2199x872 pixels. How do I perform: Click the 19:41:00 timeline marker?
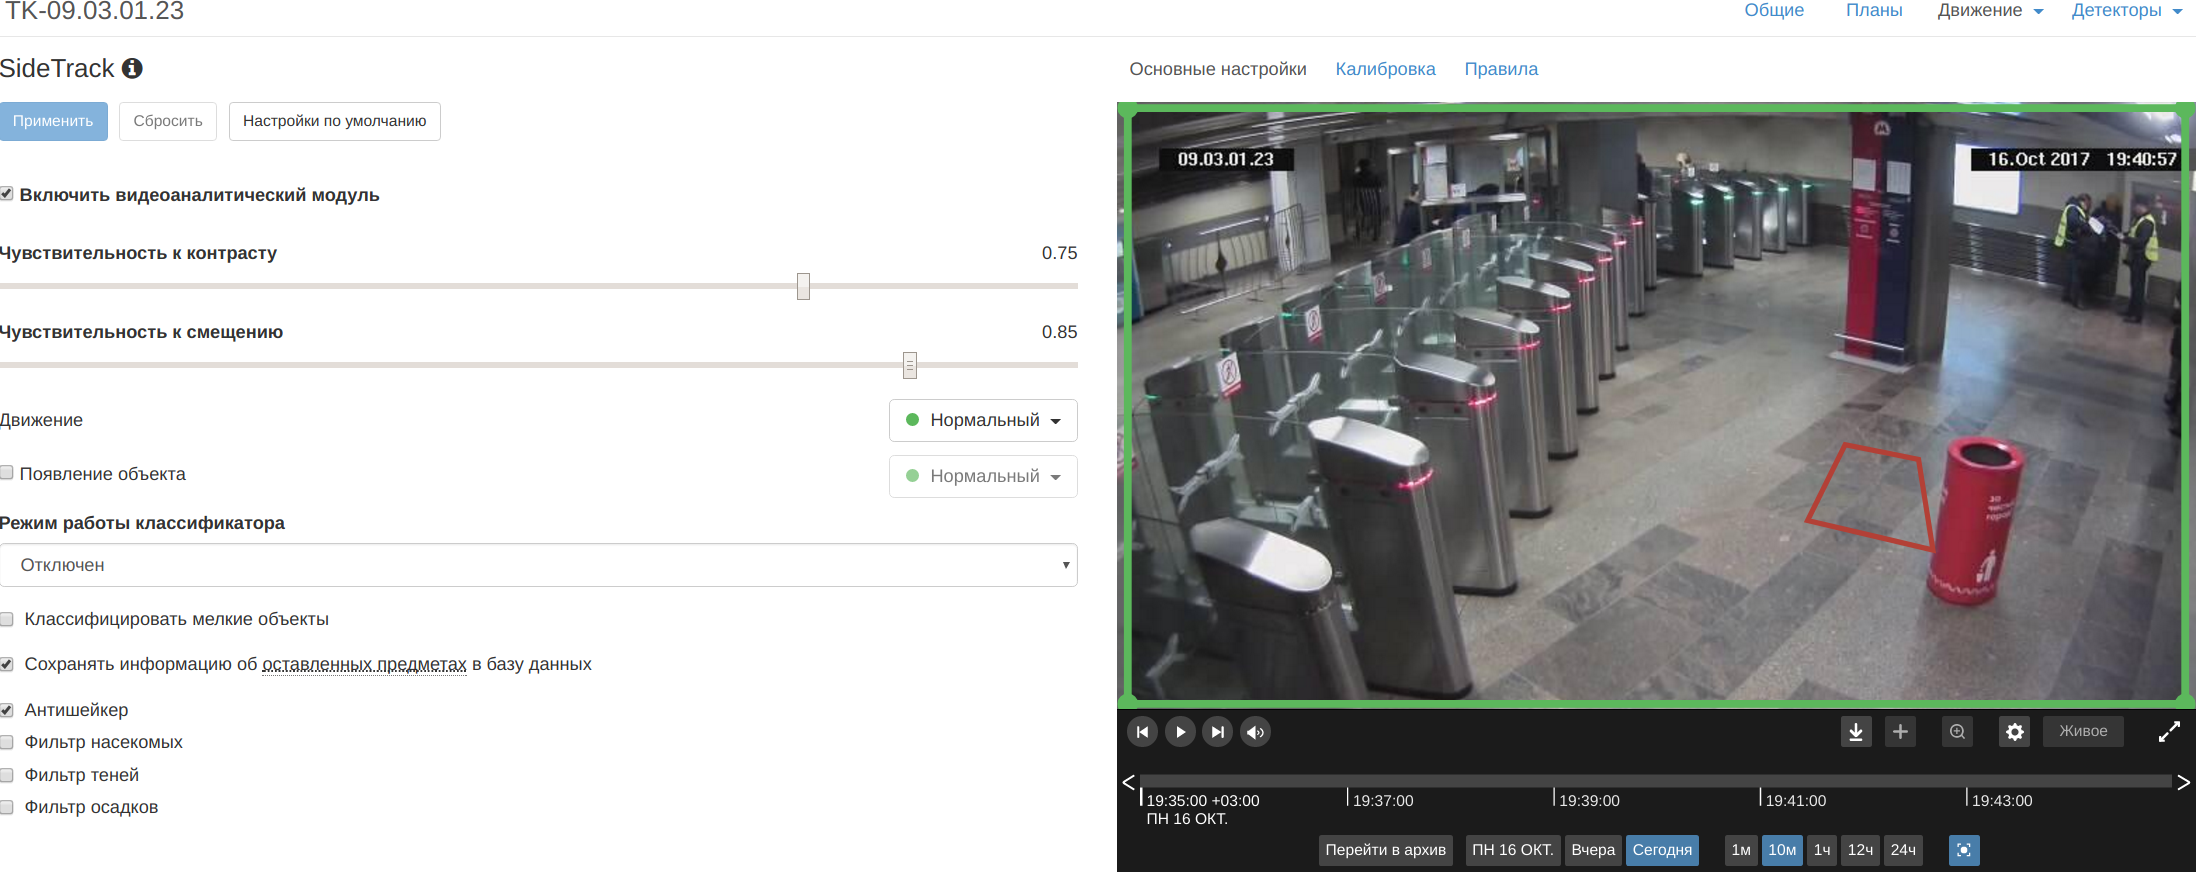tap(1795, 800)
